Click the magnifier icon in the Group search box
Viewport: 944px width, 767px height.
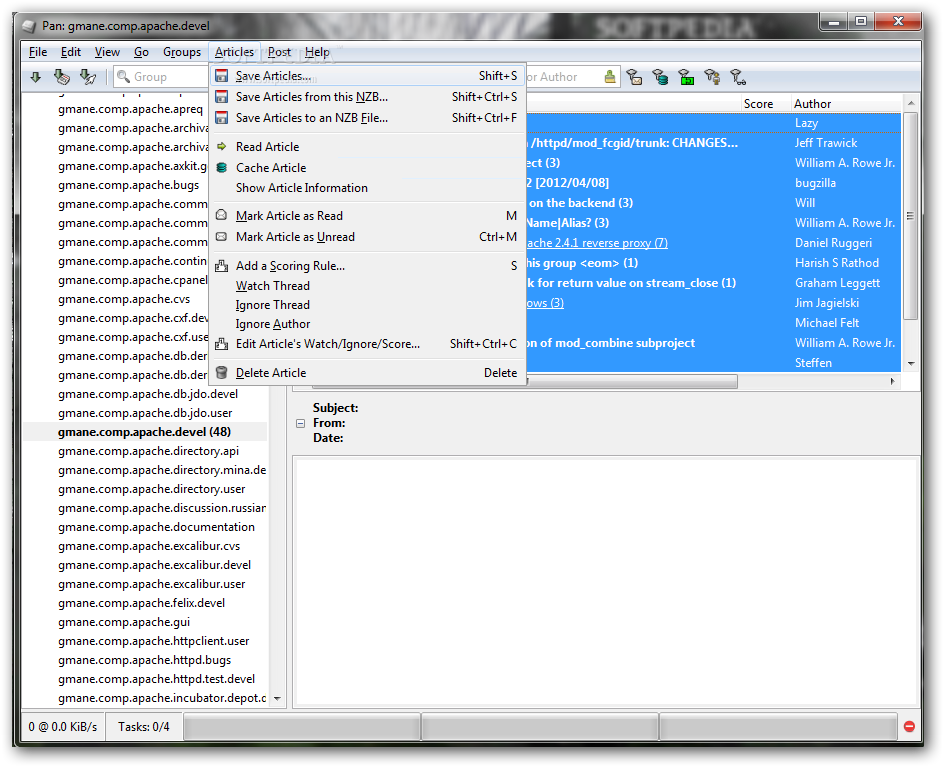pos(123,76)
